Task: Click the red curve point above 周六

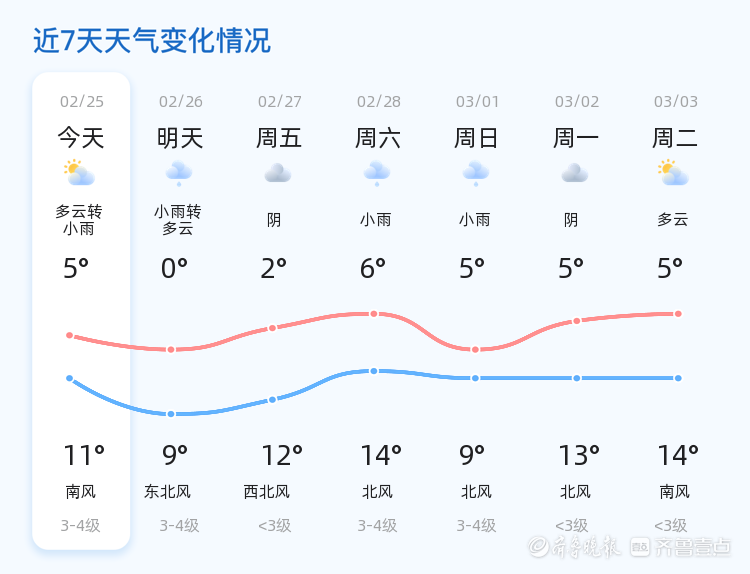Action: pos(374,314)
